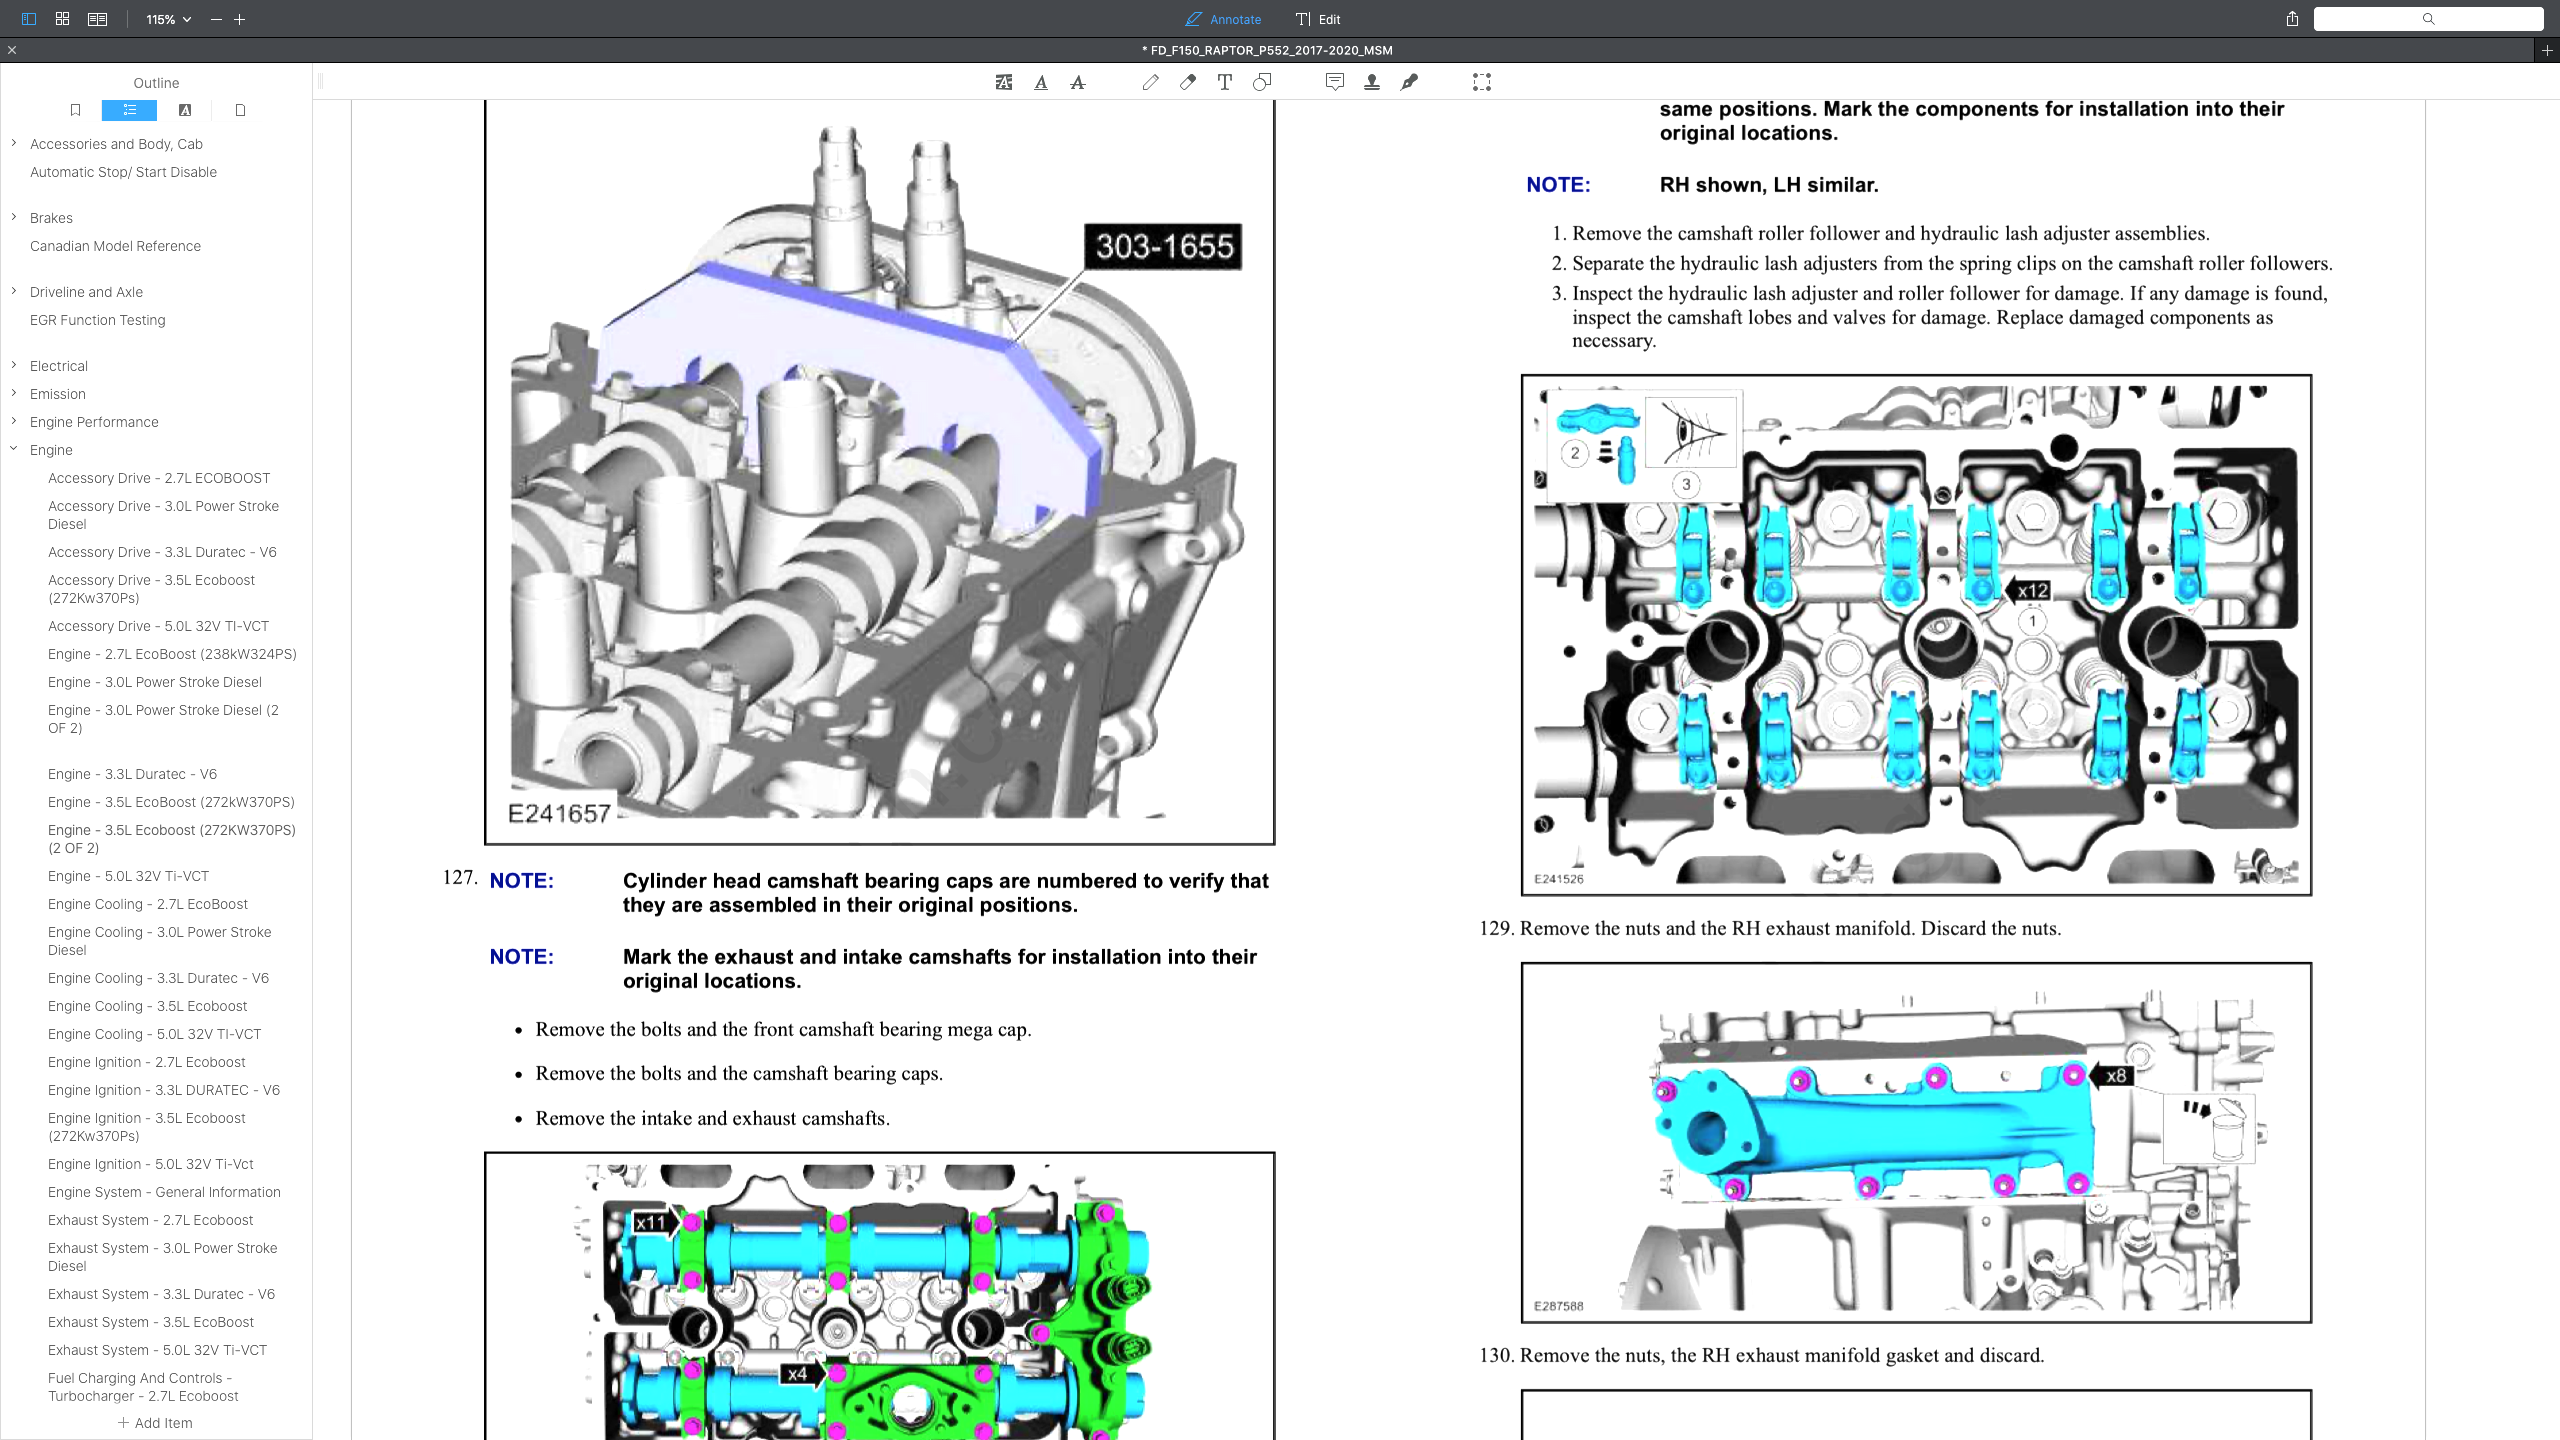The height and width of the screenshot is (1440, 2560).
Task: Select the area selection tool
Action: pos(1482,82)
